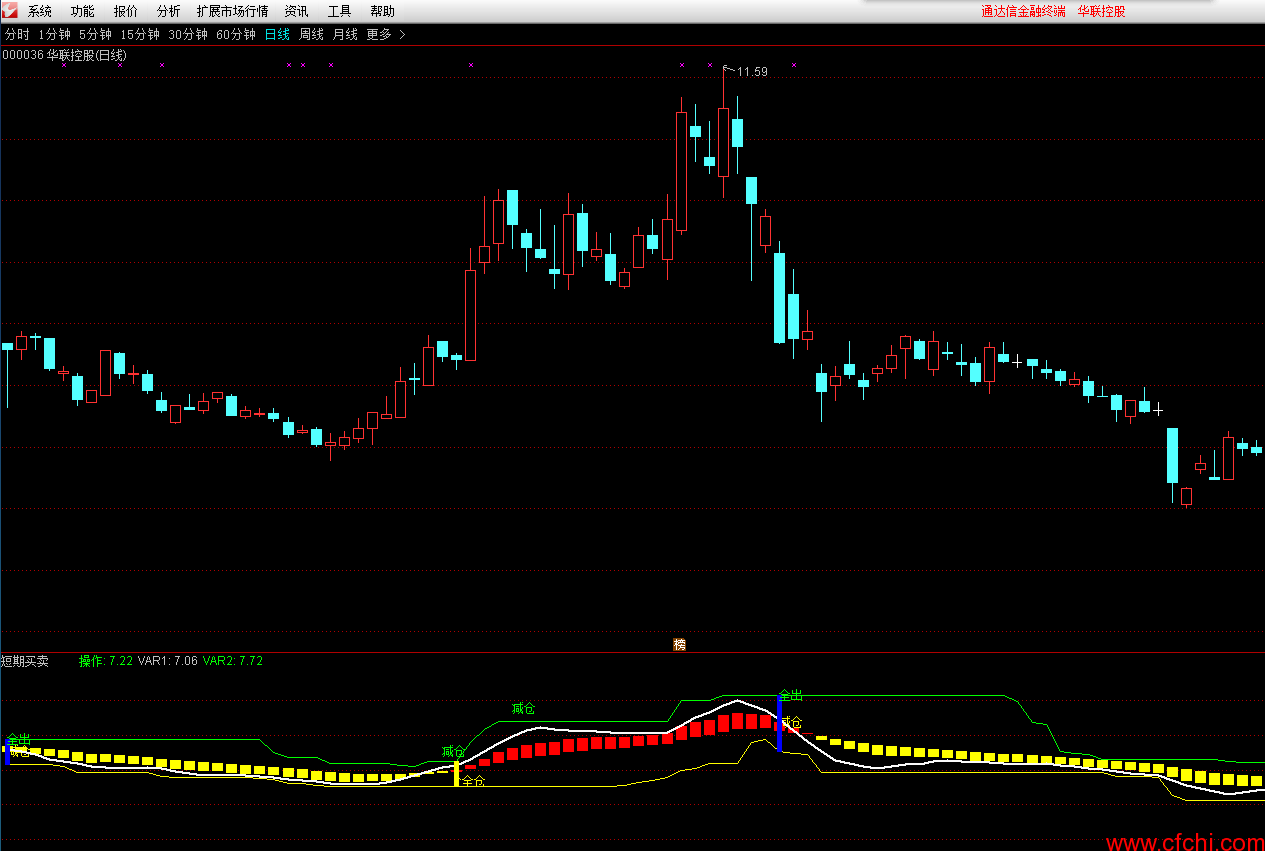Image resolution: width=1265 pixels, height=851 pixels.
Task: Open the 资讯 menu
Action: tap(296, 12)
